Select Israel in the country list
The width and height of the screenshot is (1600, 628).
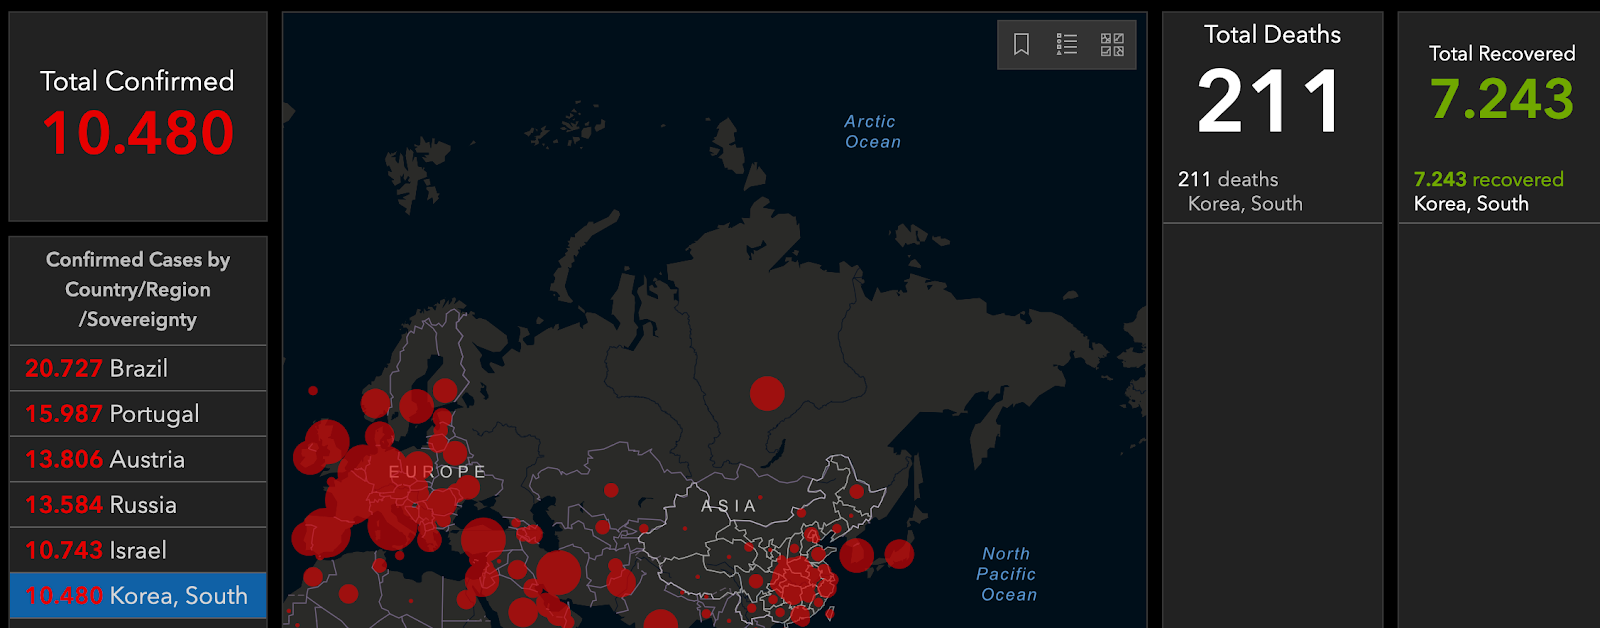pos(138,550)
